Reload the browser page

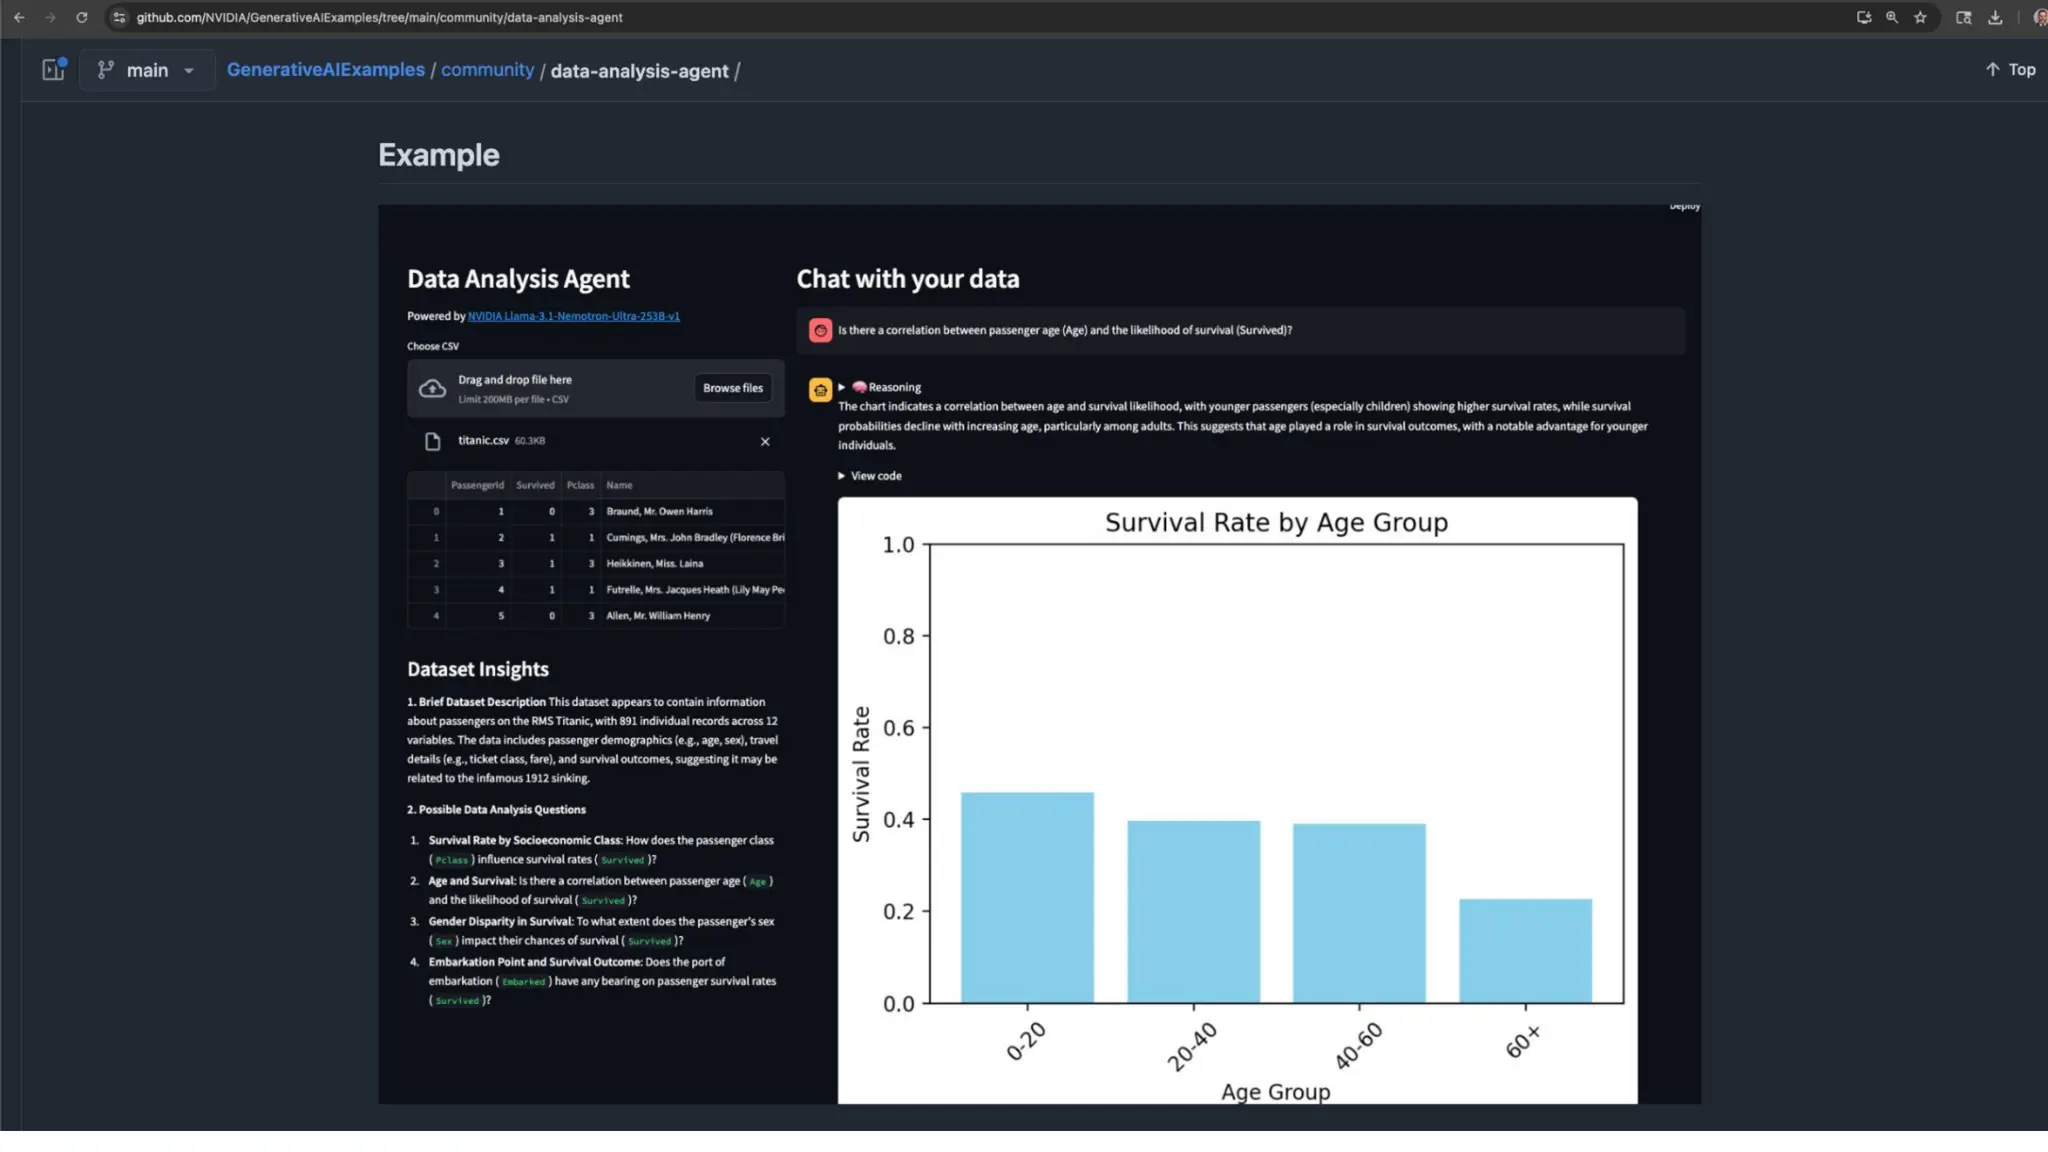click(x=82, y=17)
